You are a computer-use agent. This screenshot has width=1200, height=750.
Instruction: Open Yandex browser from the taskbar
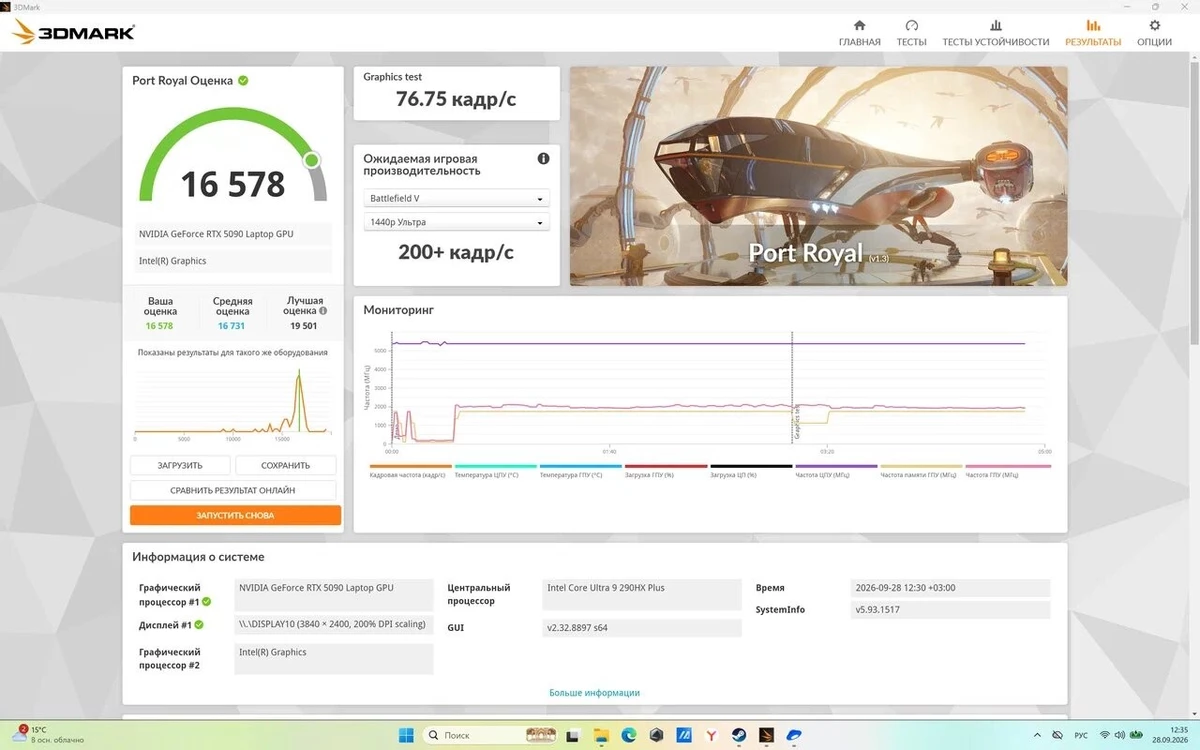click(x=711, y=735)
